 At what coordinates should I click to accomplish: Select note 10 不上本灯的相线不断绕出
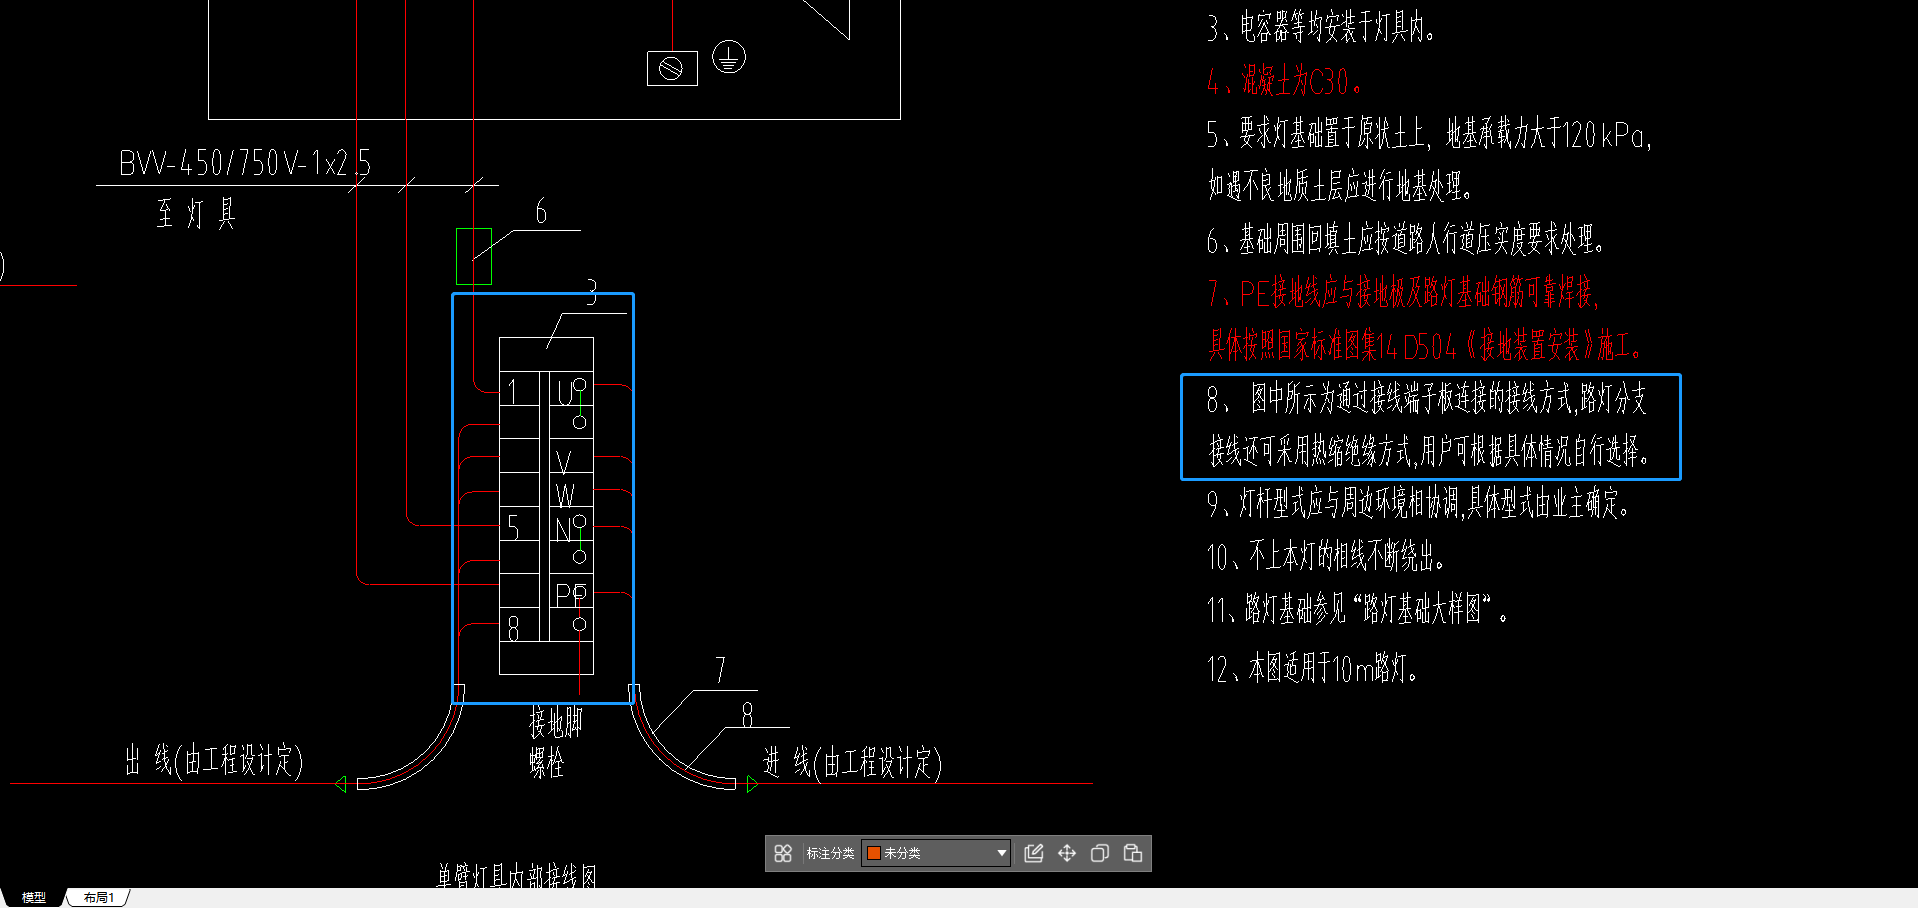coord(1325,556)
